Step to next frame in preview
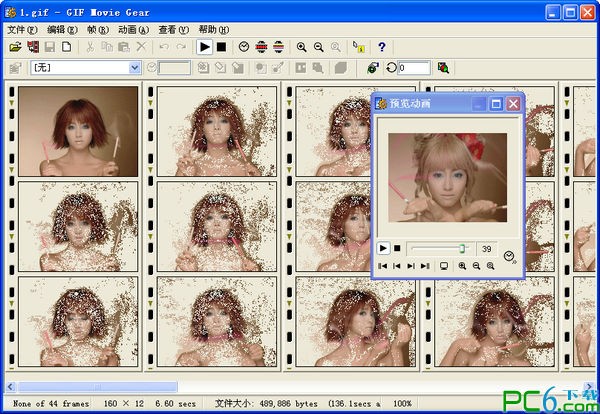 coord(411,266)
